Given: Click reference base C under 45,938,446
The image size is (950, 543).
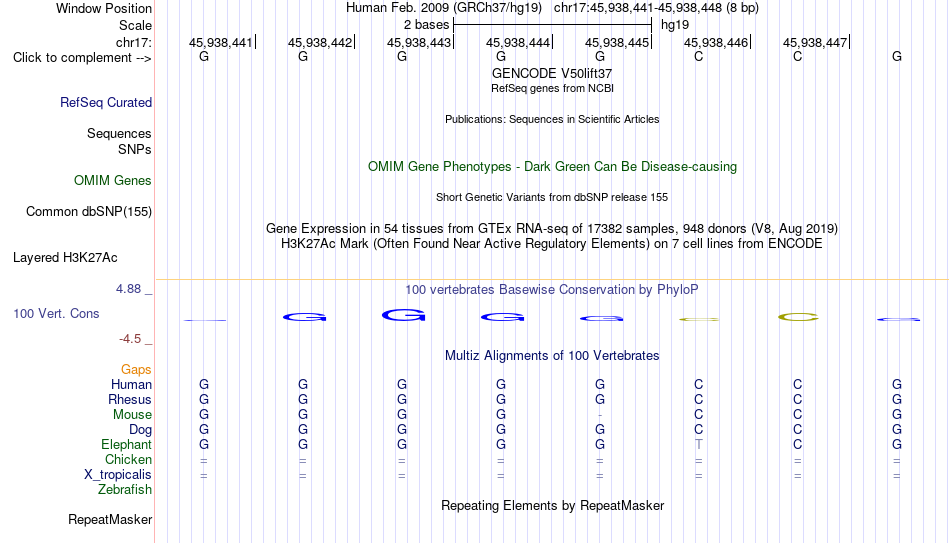Looking at the screenshot, I should click(699, 56).
